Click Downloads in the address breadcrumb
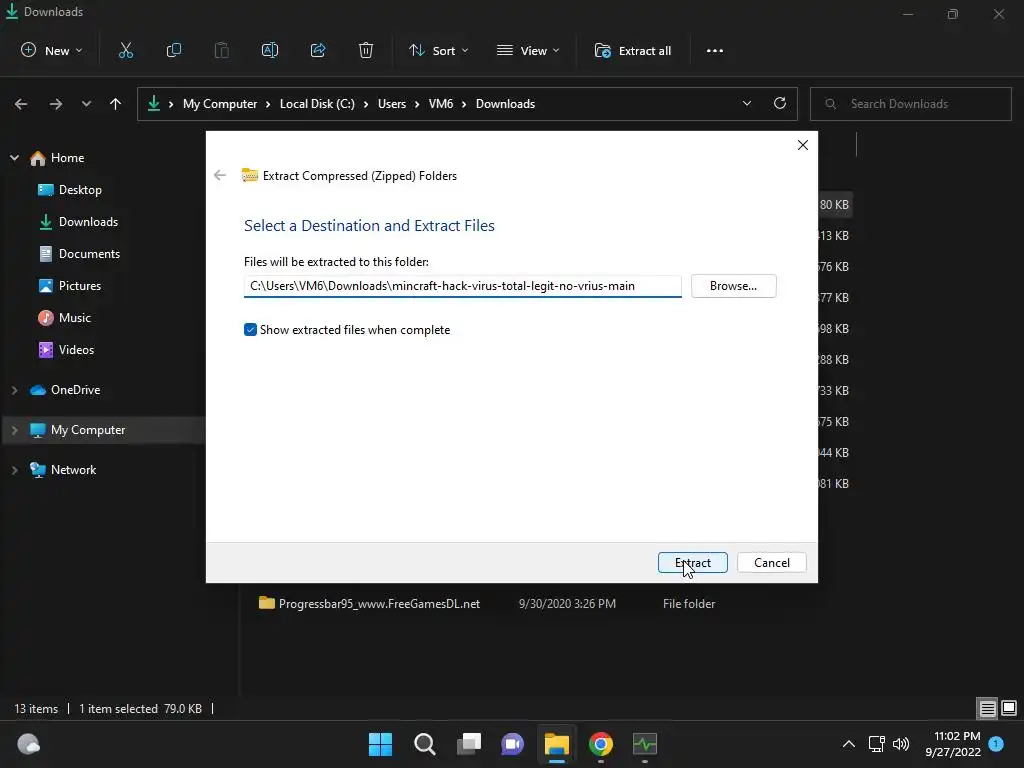 click(505, 104)
